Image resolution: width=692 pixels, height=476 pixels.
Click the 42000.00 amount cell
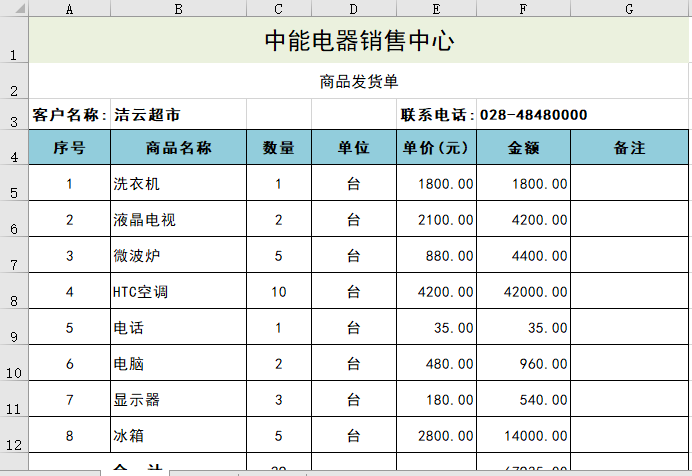coord(523,292)
